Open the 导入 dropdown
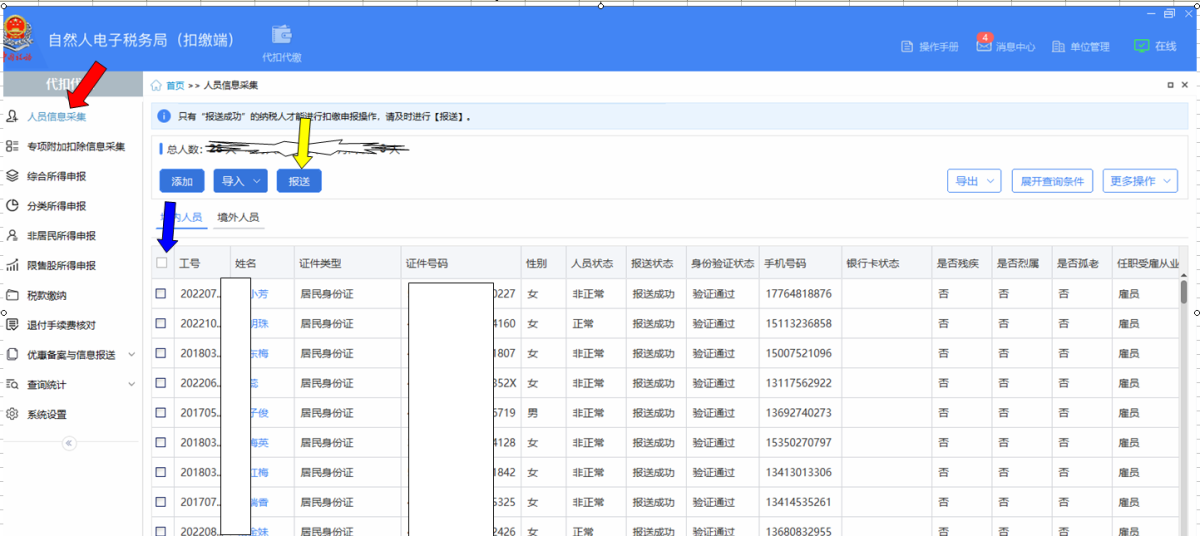The height and width of the screenshot is (536, 1200). pos(240,181)
